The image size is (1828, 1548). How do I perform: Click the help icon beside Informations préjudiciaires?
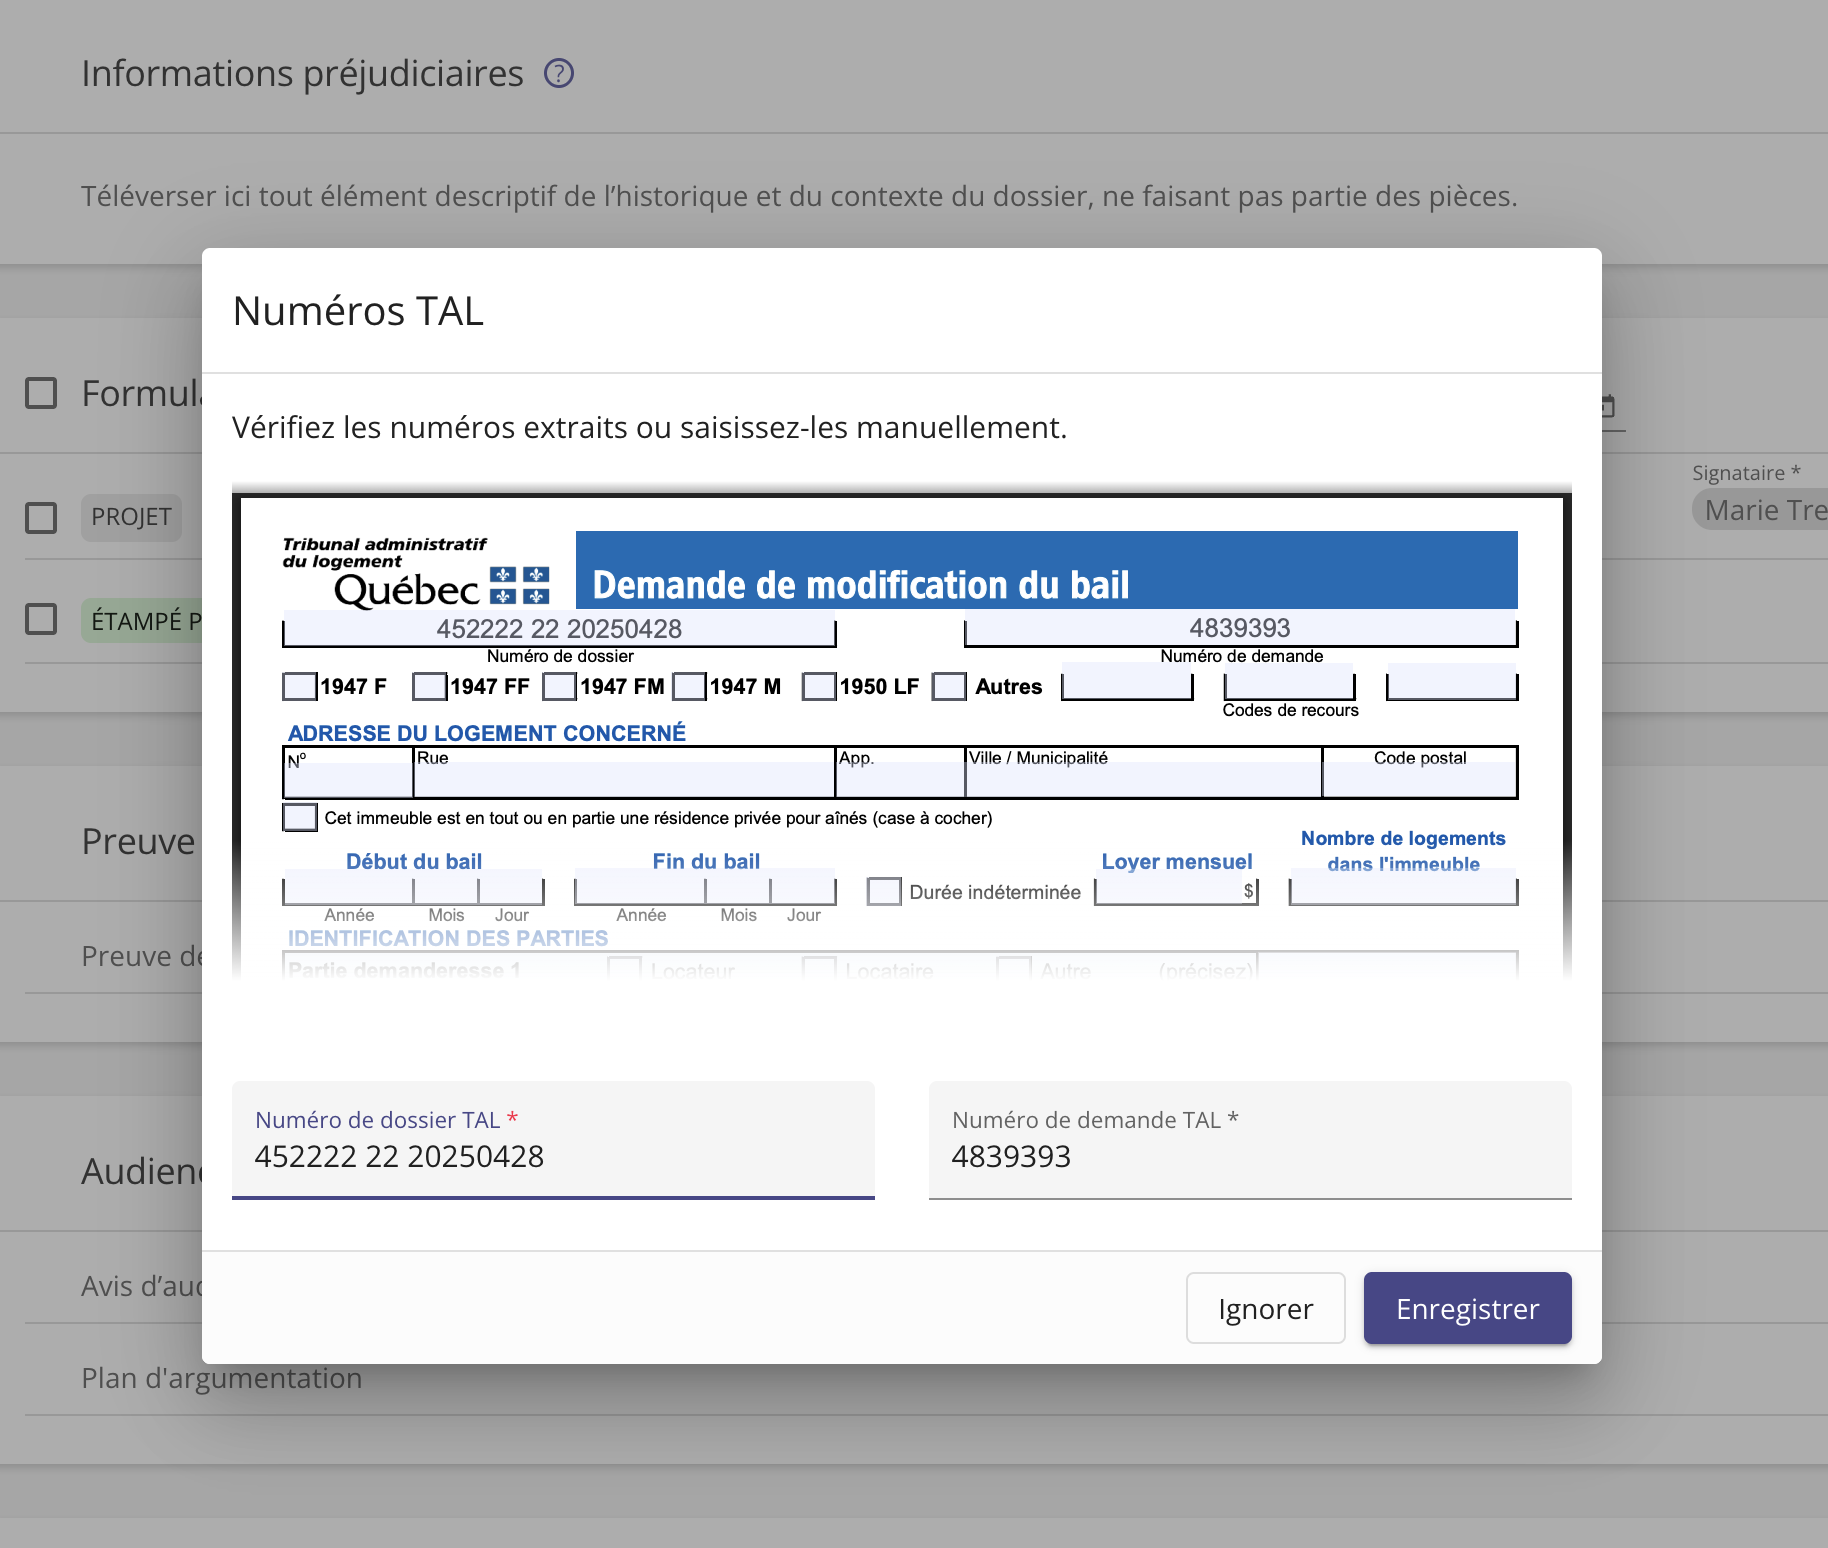558,73
